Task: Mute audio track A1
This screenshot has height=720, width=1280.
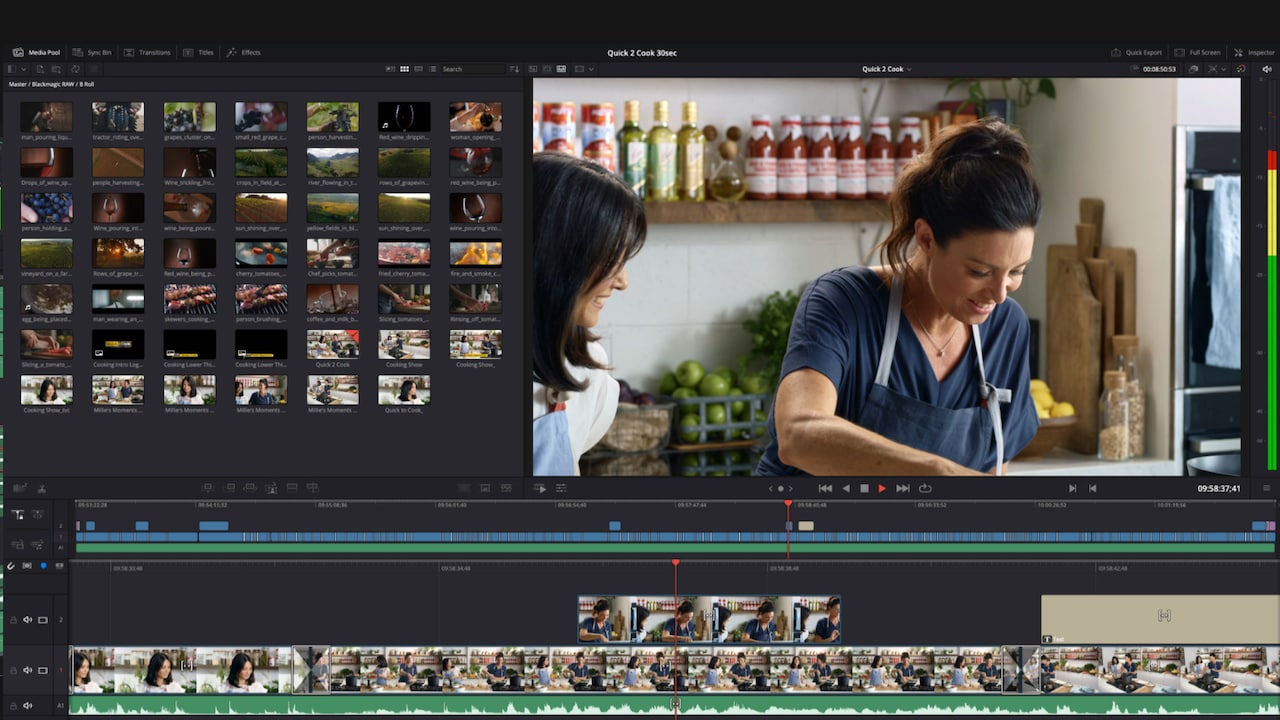Action: click(x=27, y=705)
